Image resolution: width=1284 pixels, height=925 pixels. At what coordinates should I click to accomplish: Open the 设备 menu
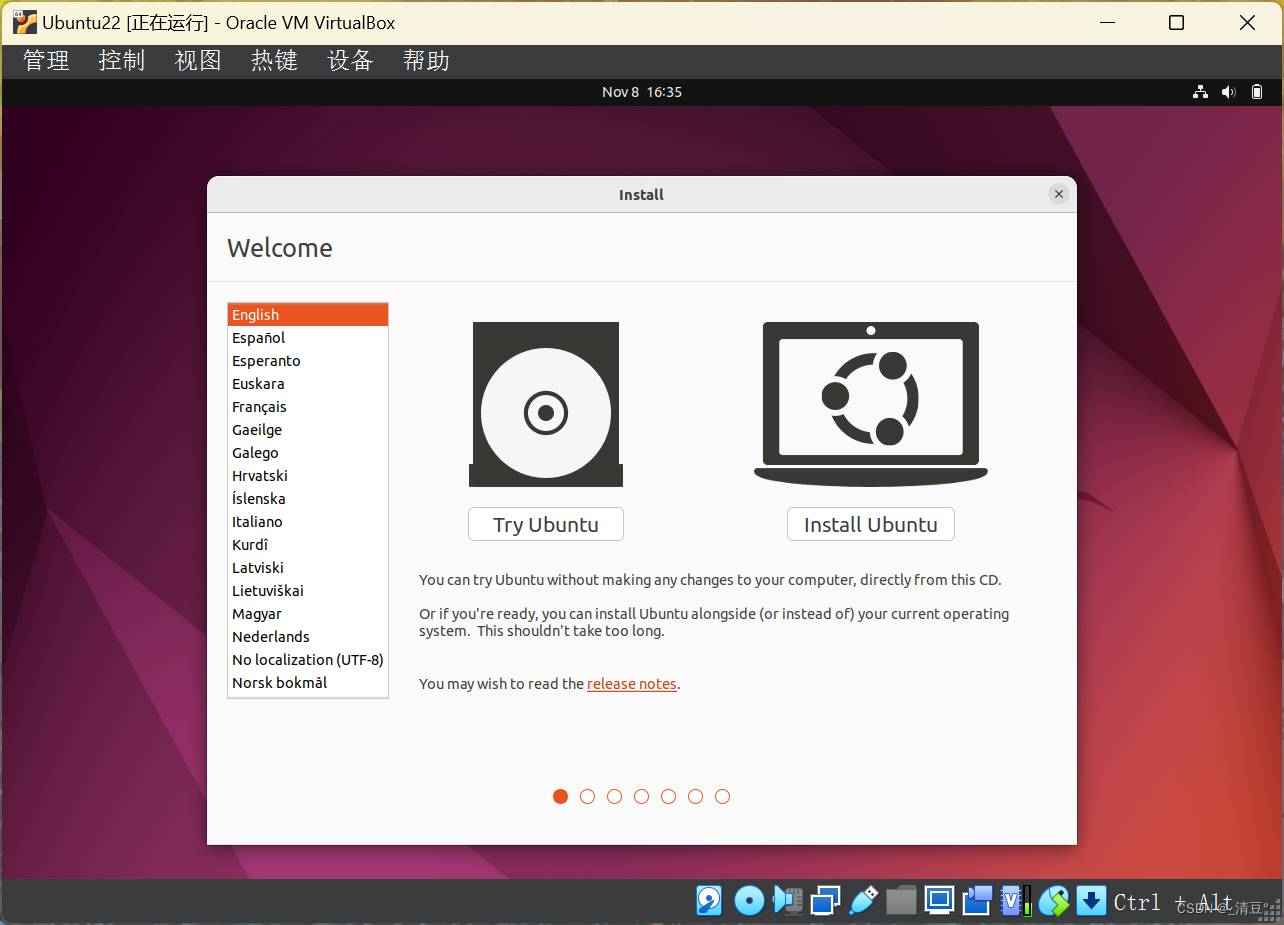[350, 61]
